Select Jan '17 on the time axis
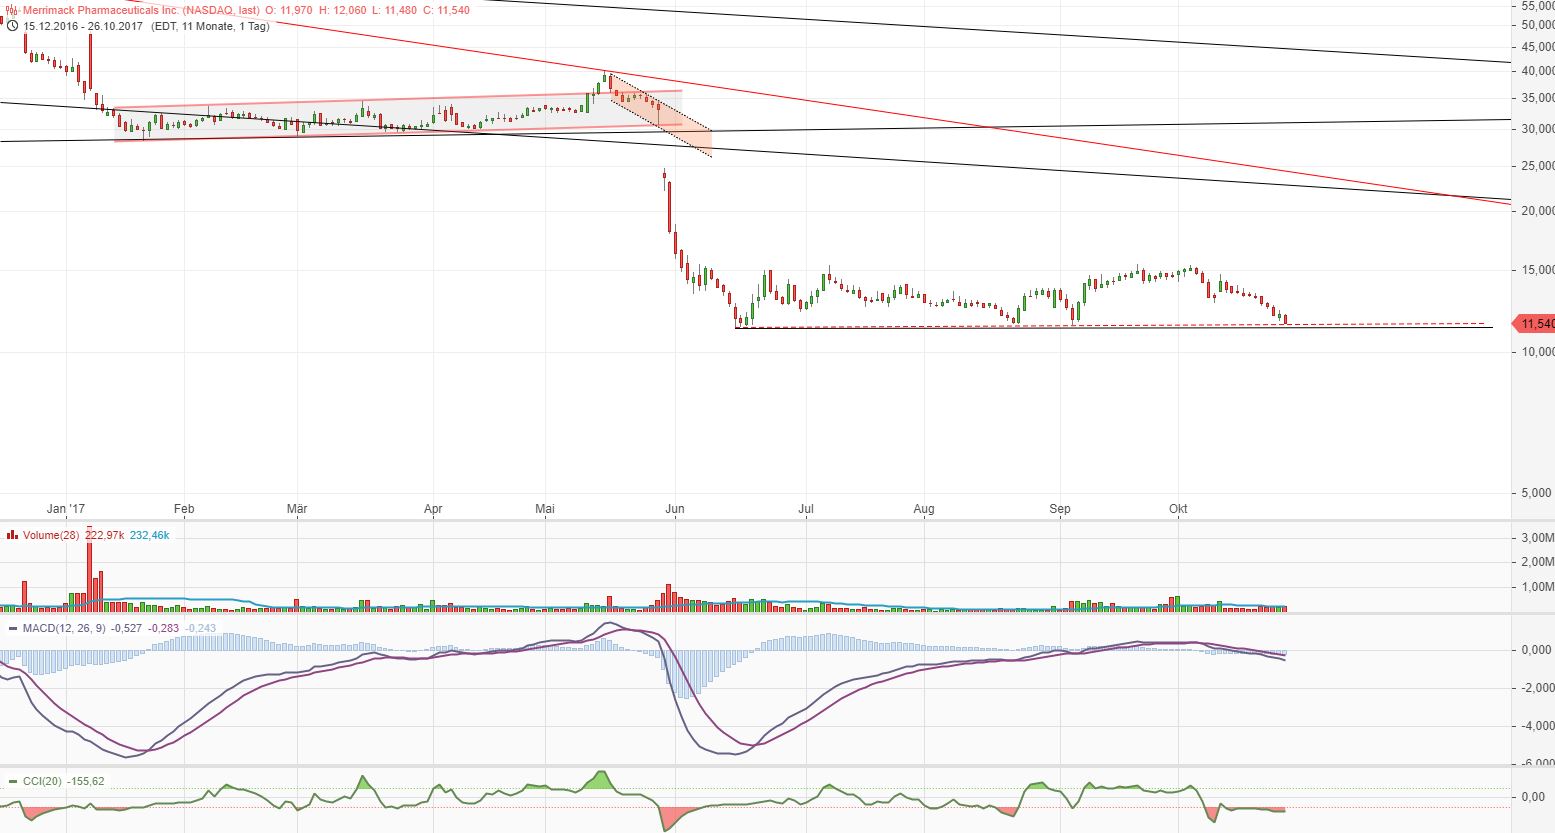The image size is (1555, 833). tap(66, 509)
